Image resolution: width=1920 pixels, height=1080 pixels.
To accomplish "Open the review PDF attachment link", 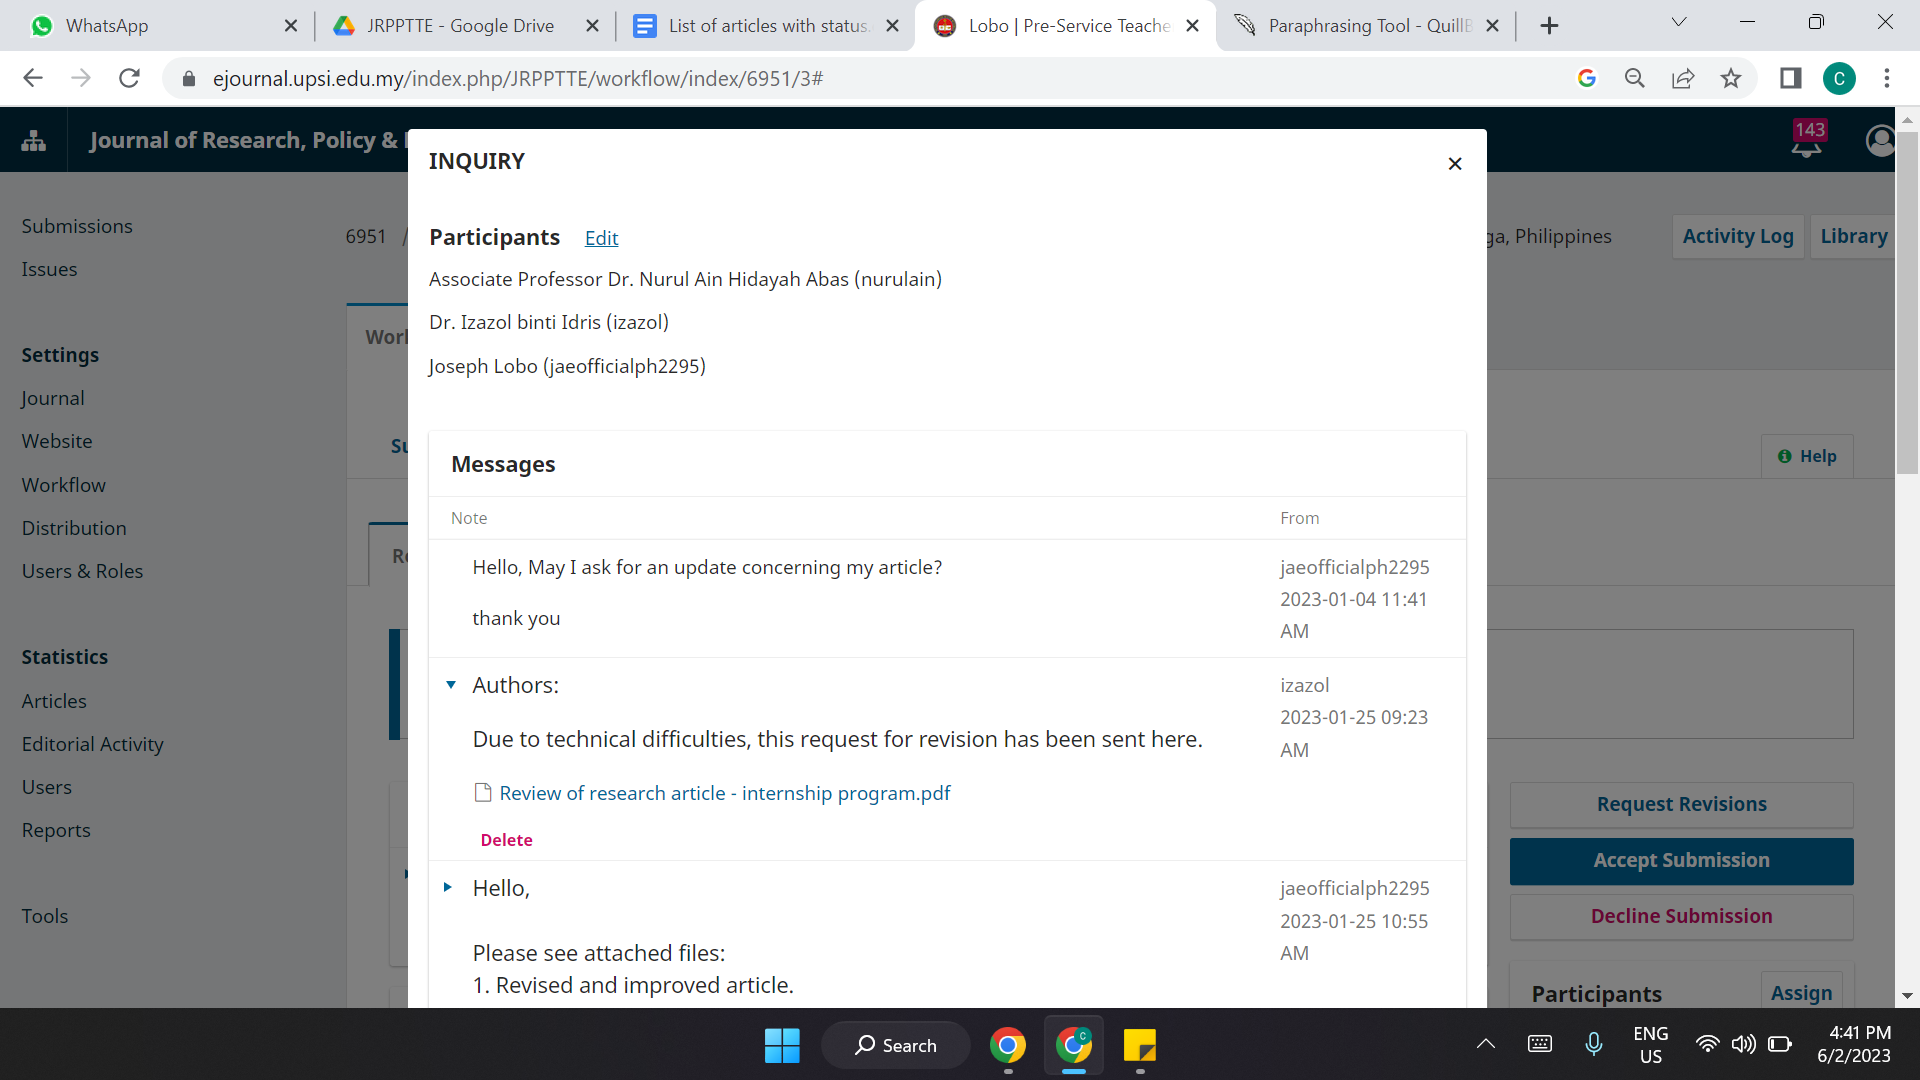I will coord(724,793).
